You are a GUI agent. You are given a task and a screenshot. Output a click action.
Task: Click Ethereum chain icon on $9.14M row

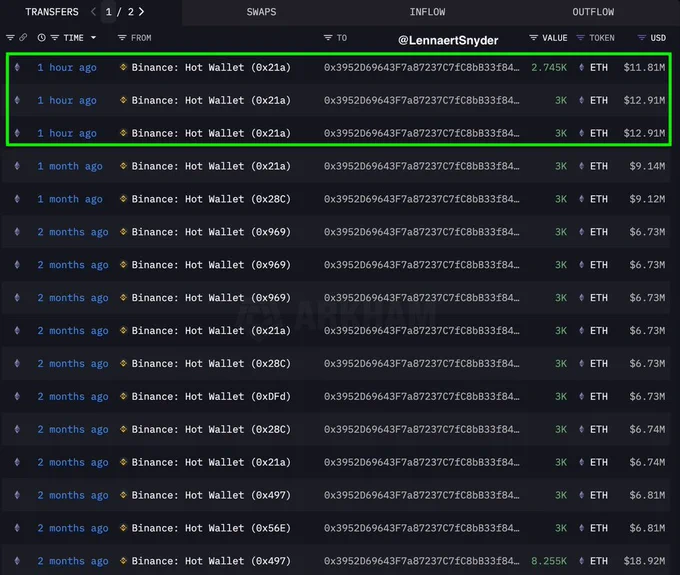tap(17, 166)
